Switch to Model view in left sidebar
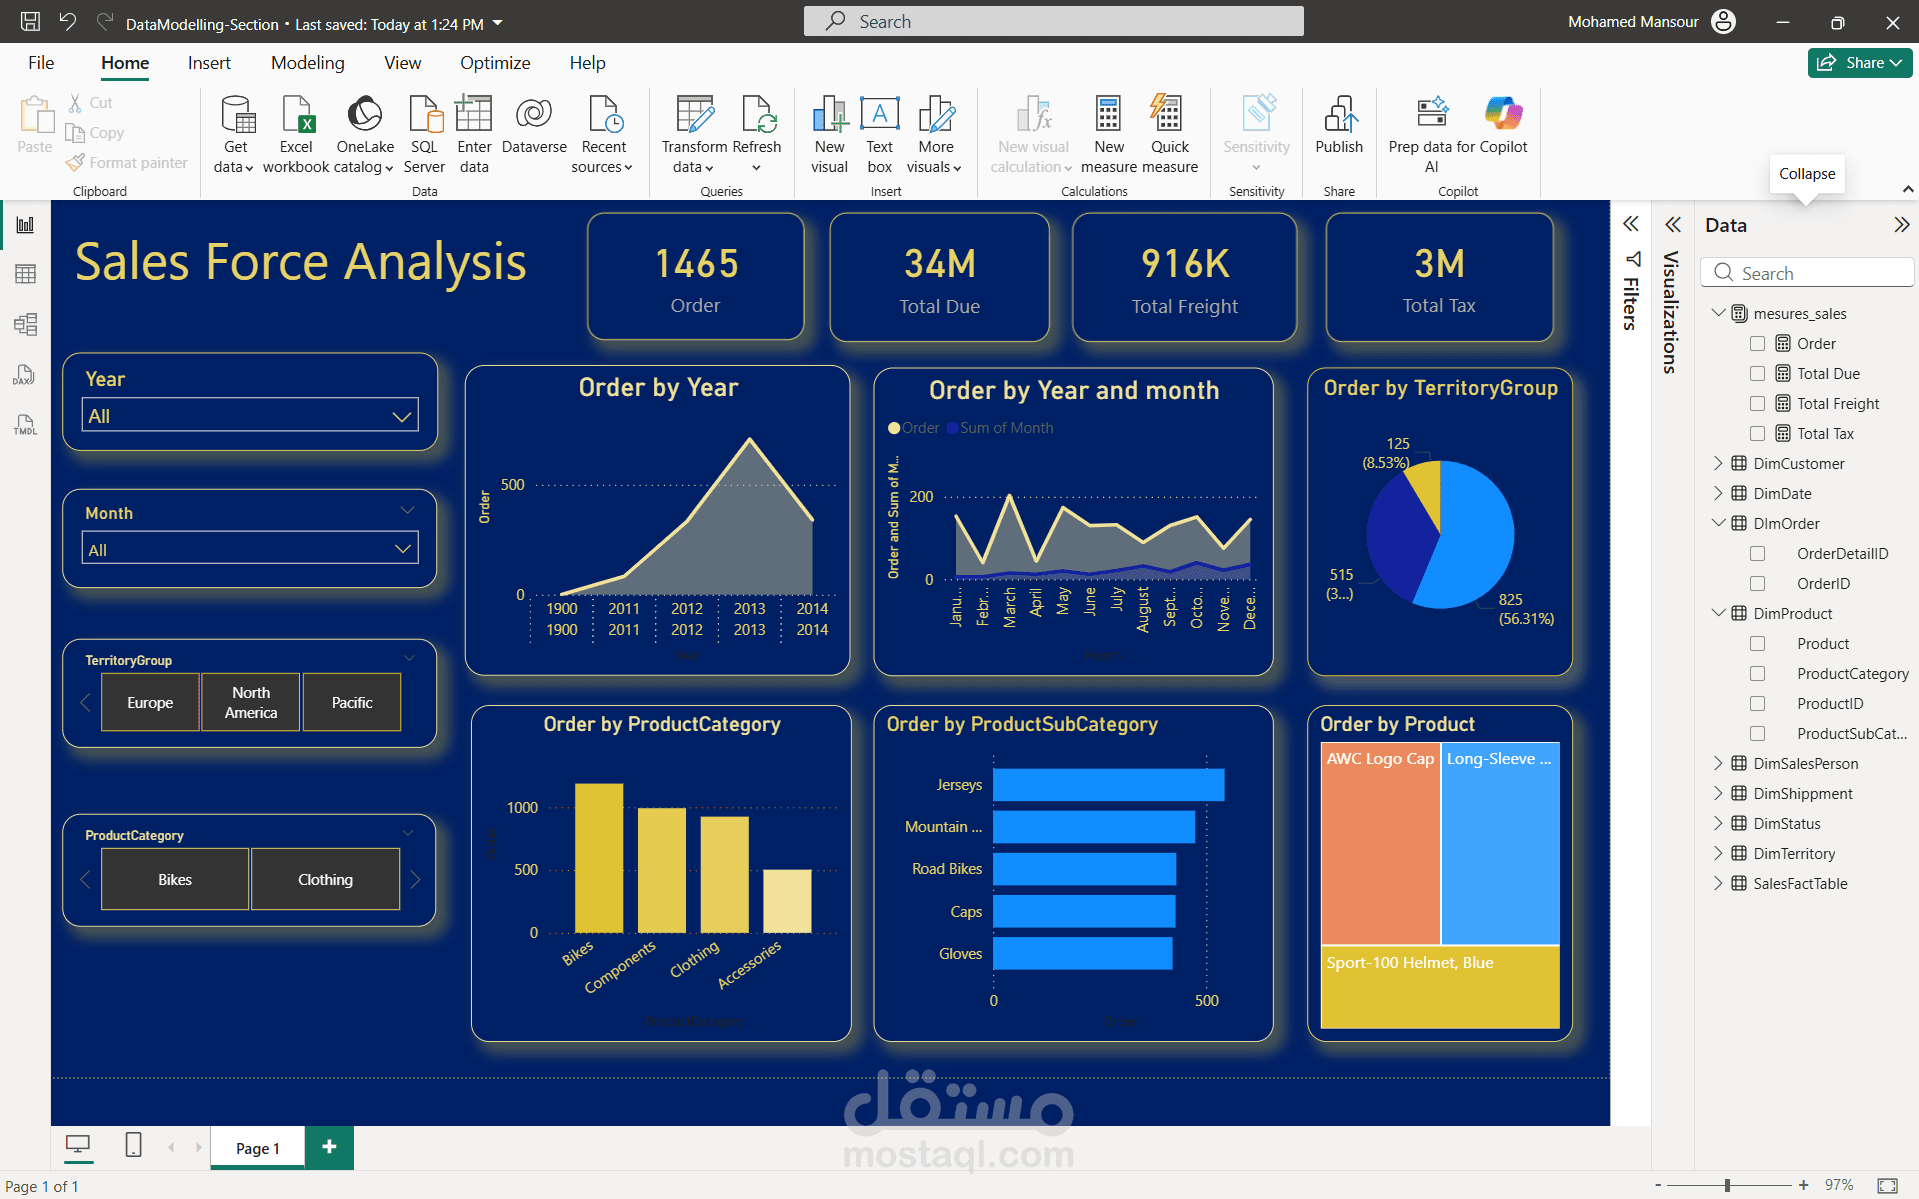The image size is (1919, 1199). pyautogui.click(x=25, y=325)
